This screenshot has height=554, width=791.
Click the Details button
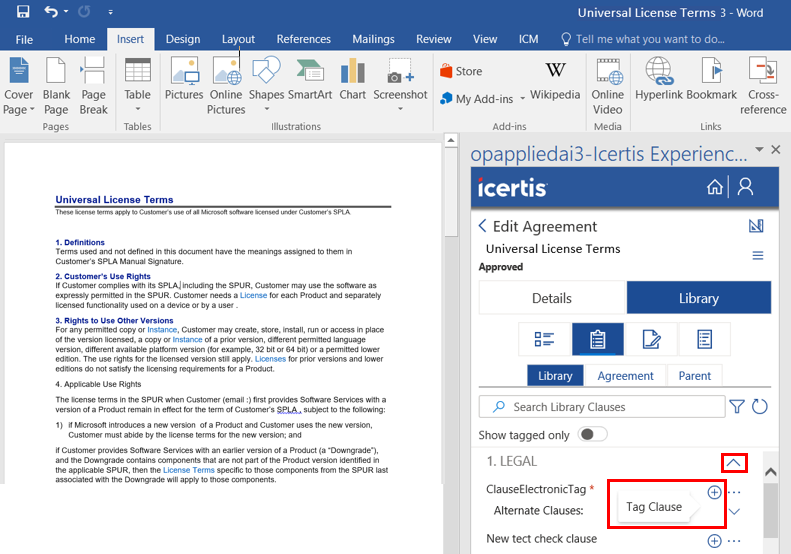551,298
